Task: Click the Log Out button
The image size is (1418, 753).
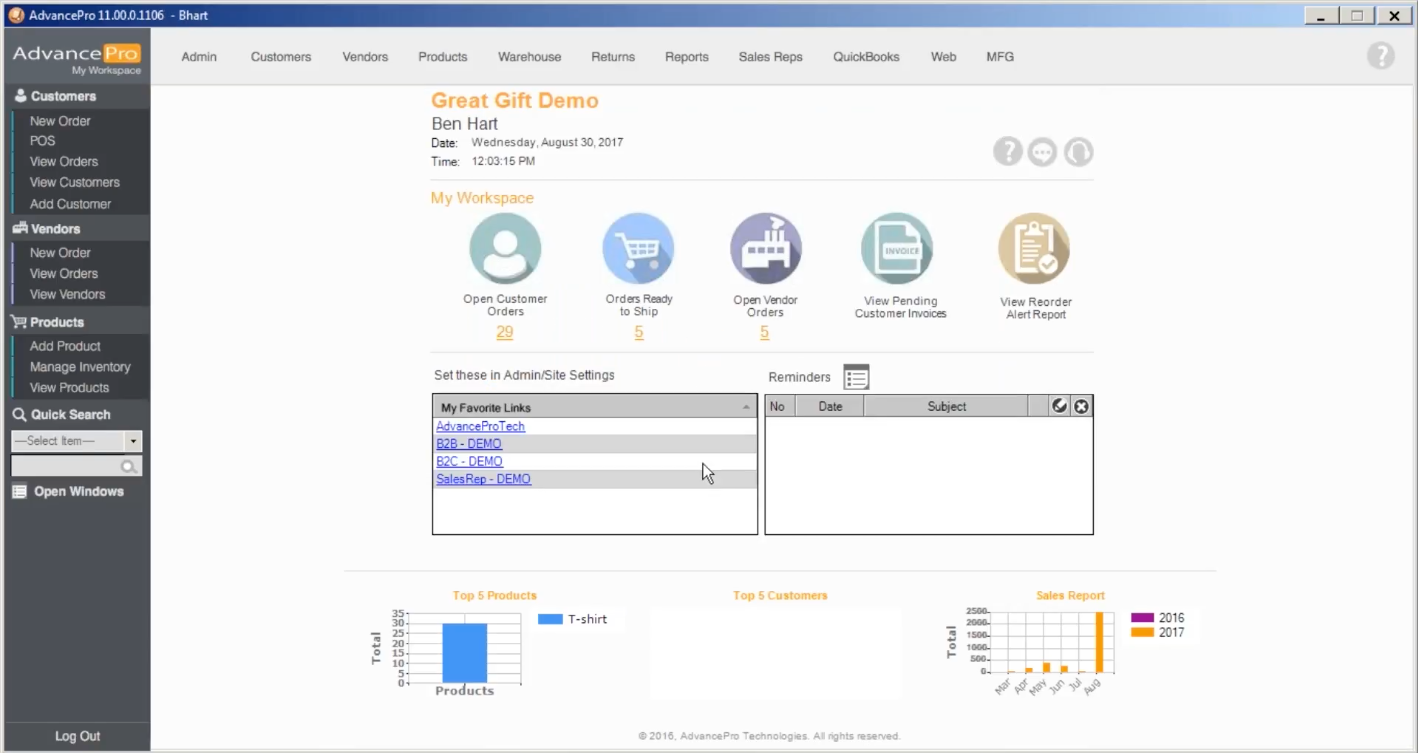Action: [77, 736]
